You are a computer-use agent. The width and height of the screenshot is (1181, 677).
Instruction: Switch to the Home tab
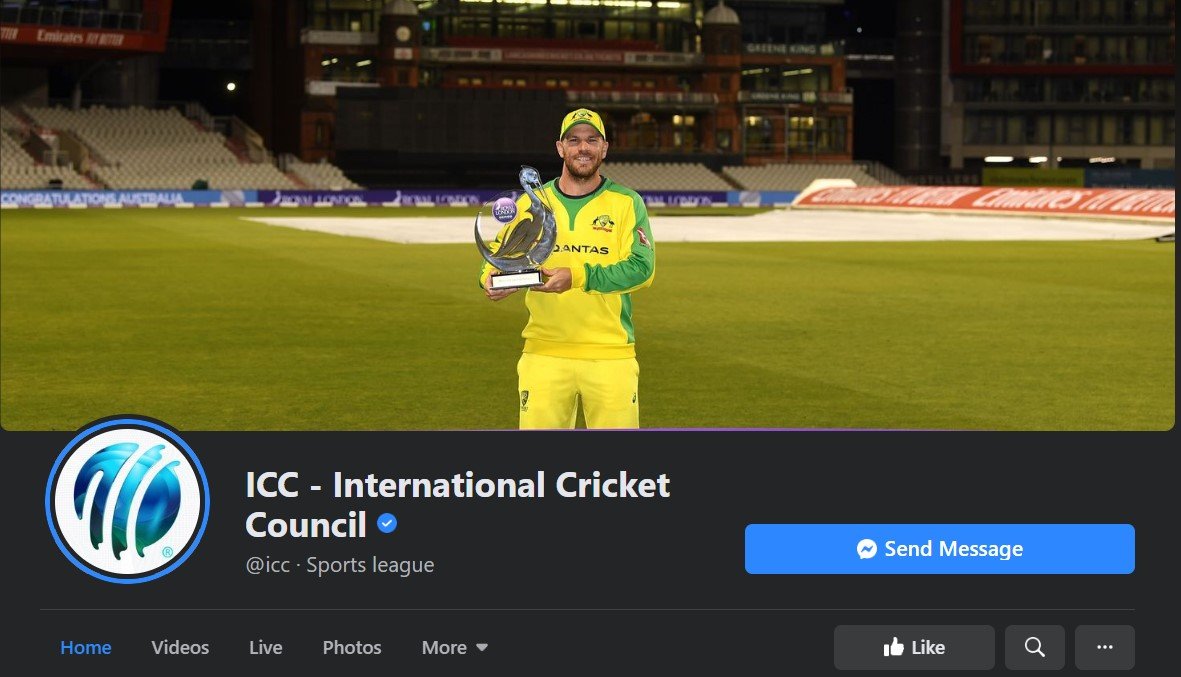[x=86, y=648]
